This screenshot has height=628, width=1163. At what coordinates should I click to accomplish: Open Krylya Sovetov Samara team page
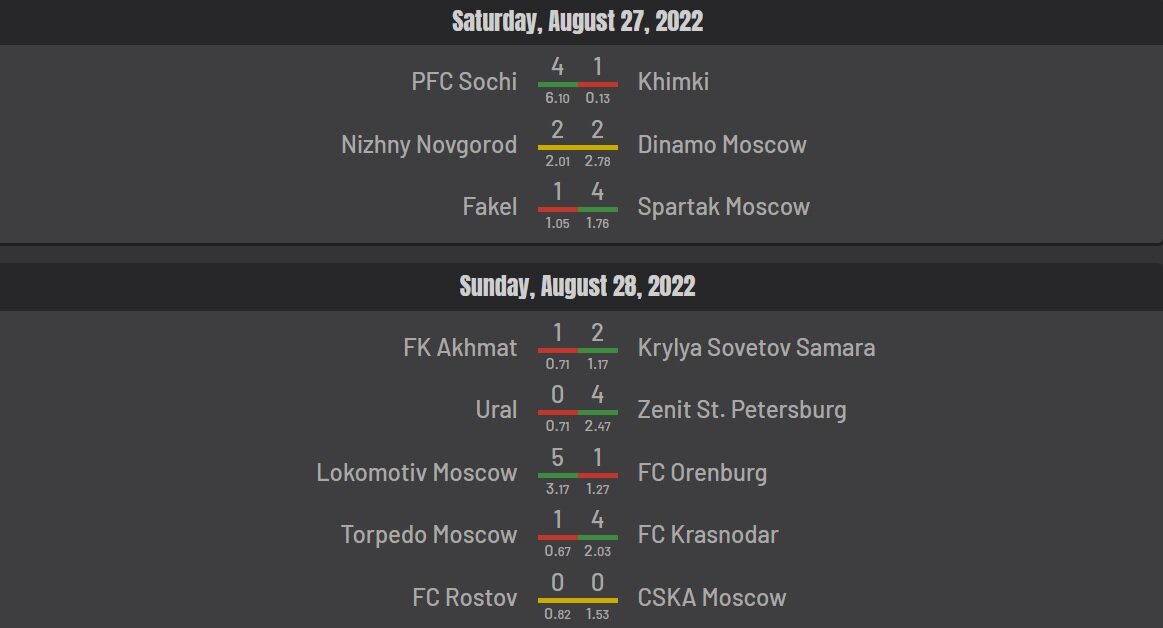[x=756, y=348]
